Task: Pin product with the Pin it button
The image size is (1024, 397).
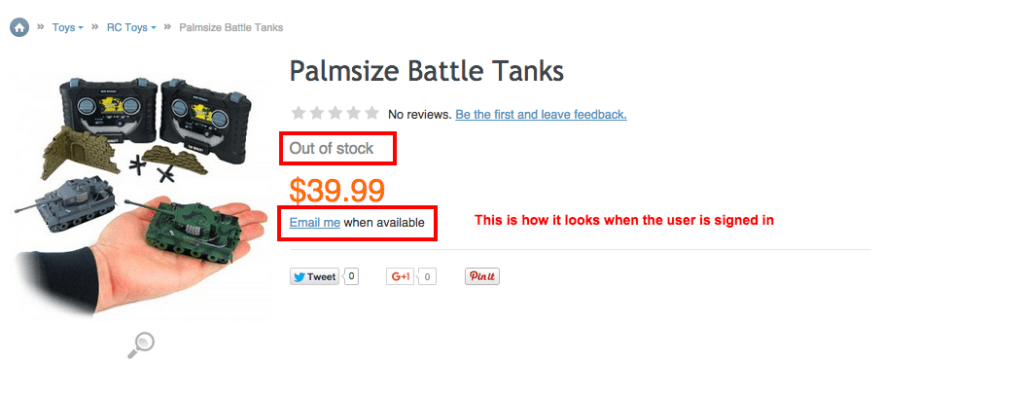Action: coord(483,277)
